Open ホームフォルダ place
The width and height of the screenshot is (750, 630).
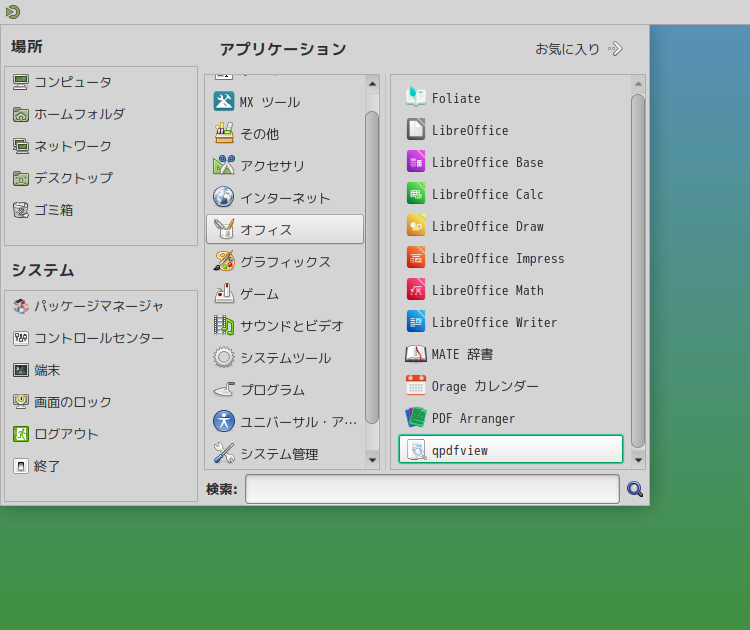pyautogui.click(x=69, y=114)
